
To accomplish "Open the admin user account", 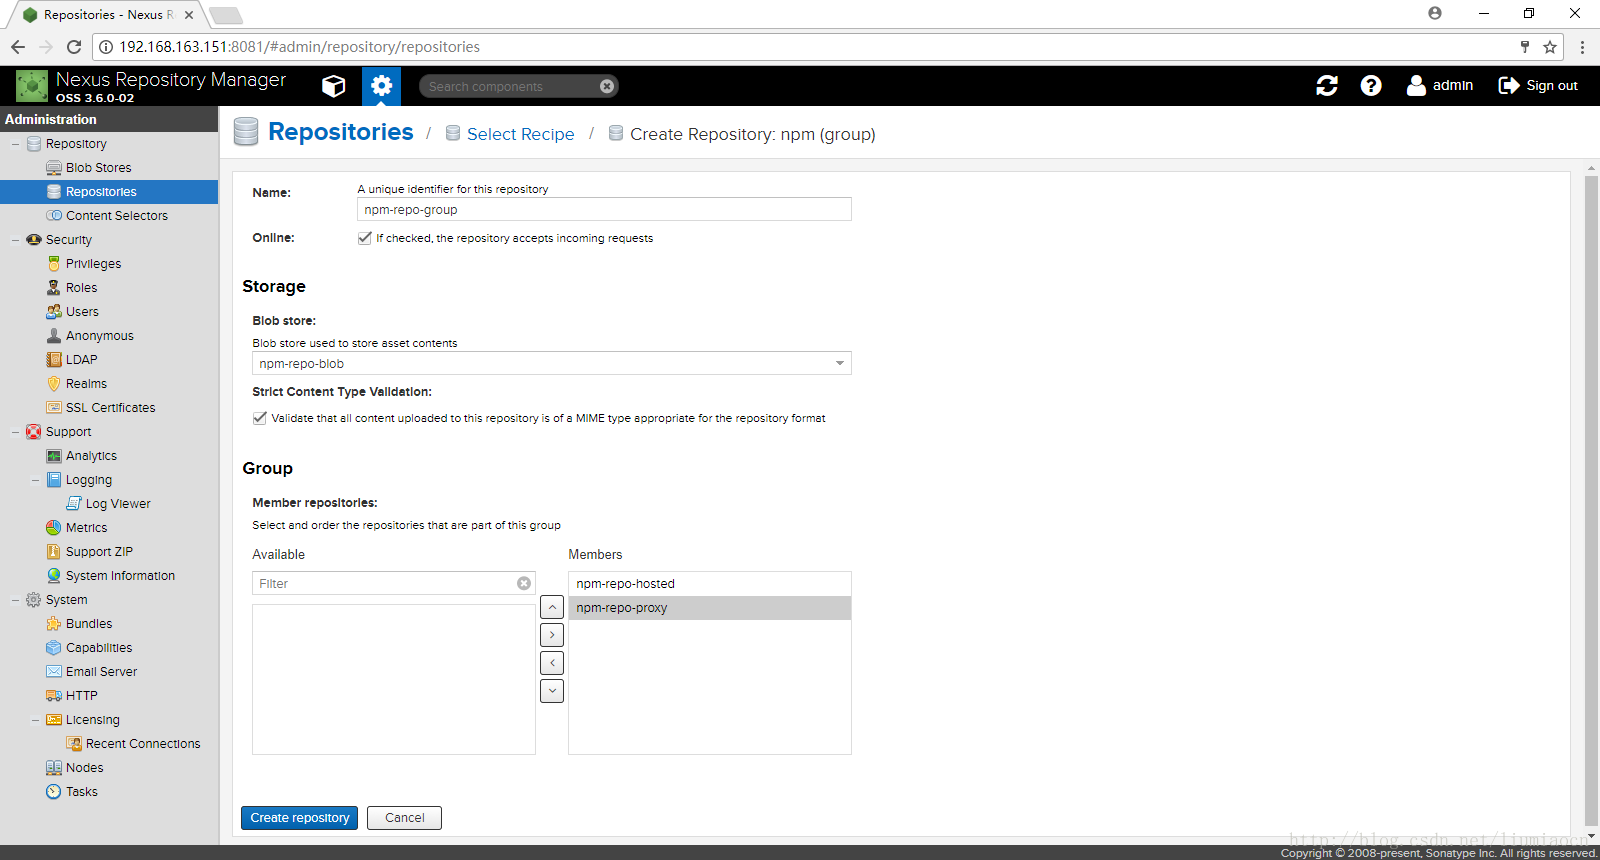I will click(1440, 86).
